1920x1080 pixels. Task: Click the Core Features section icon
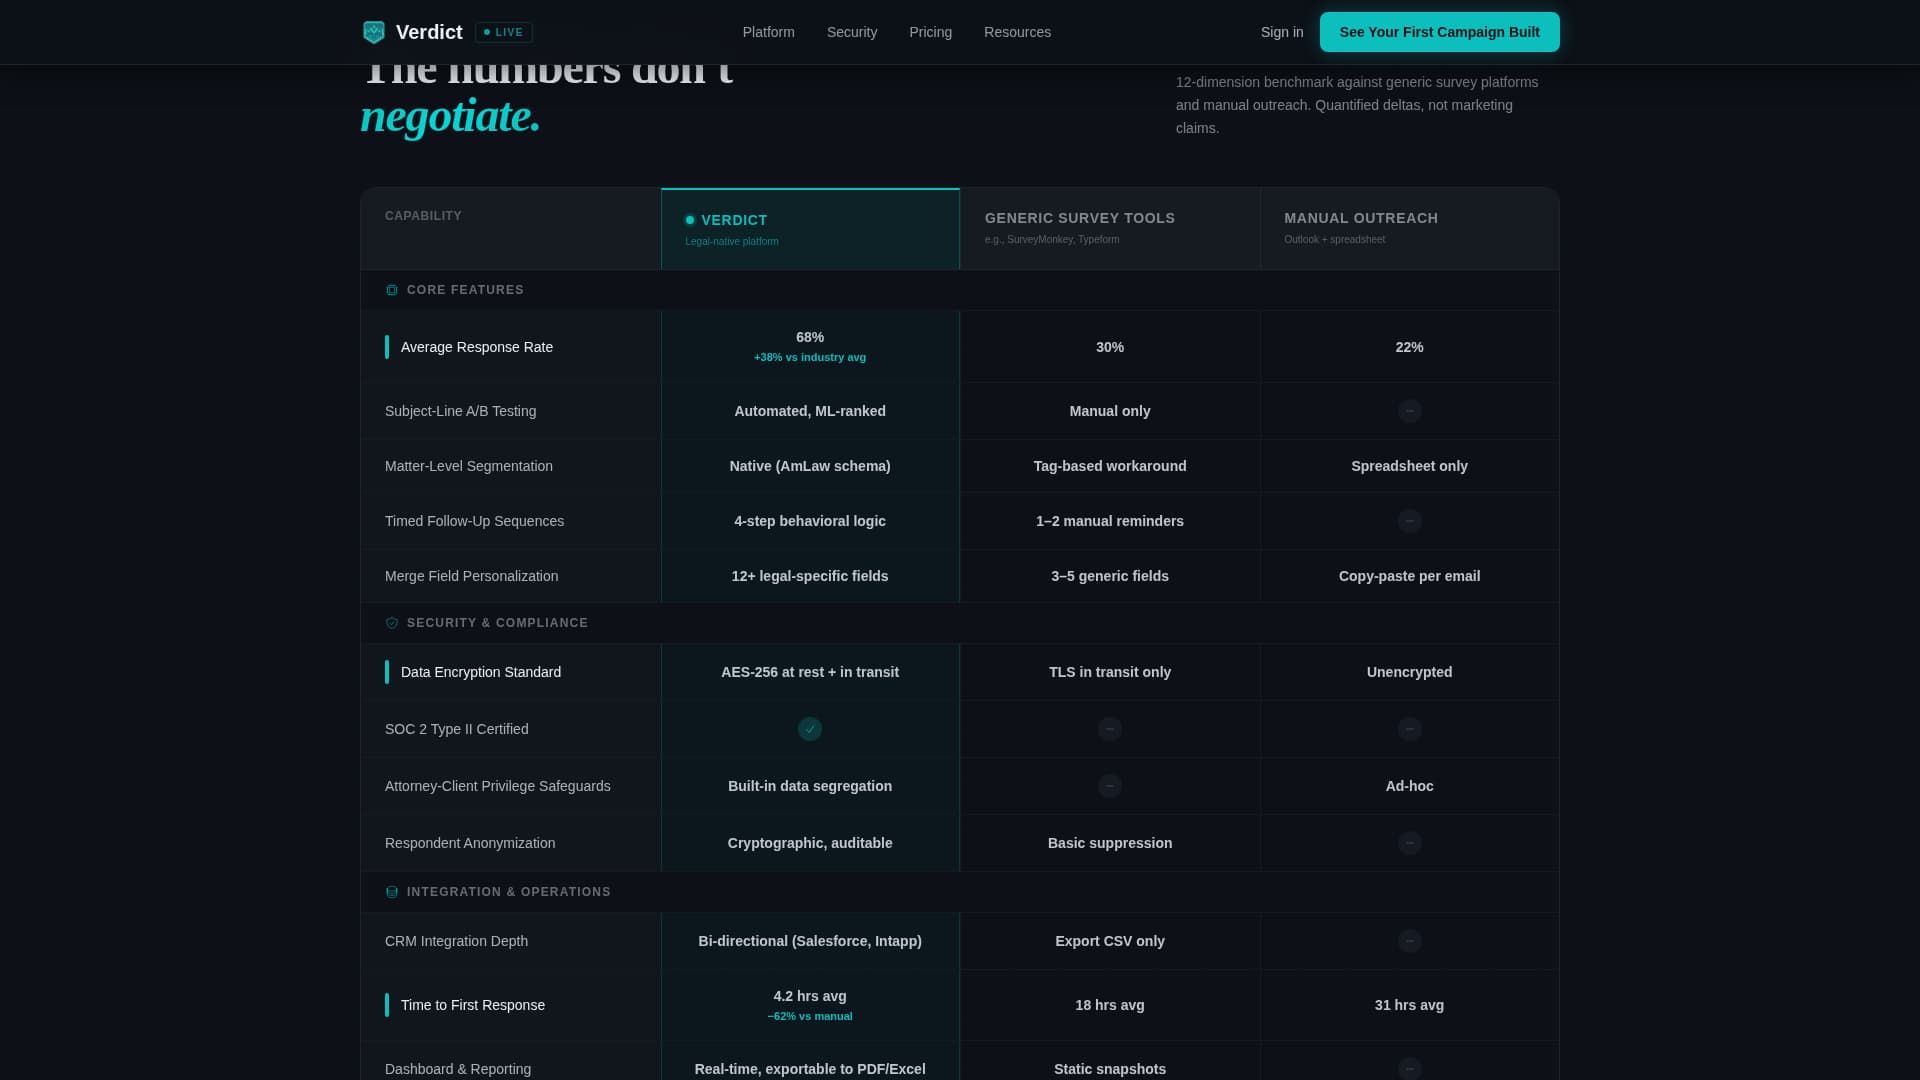click(392, 290)
